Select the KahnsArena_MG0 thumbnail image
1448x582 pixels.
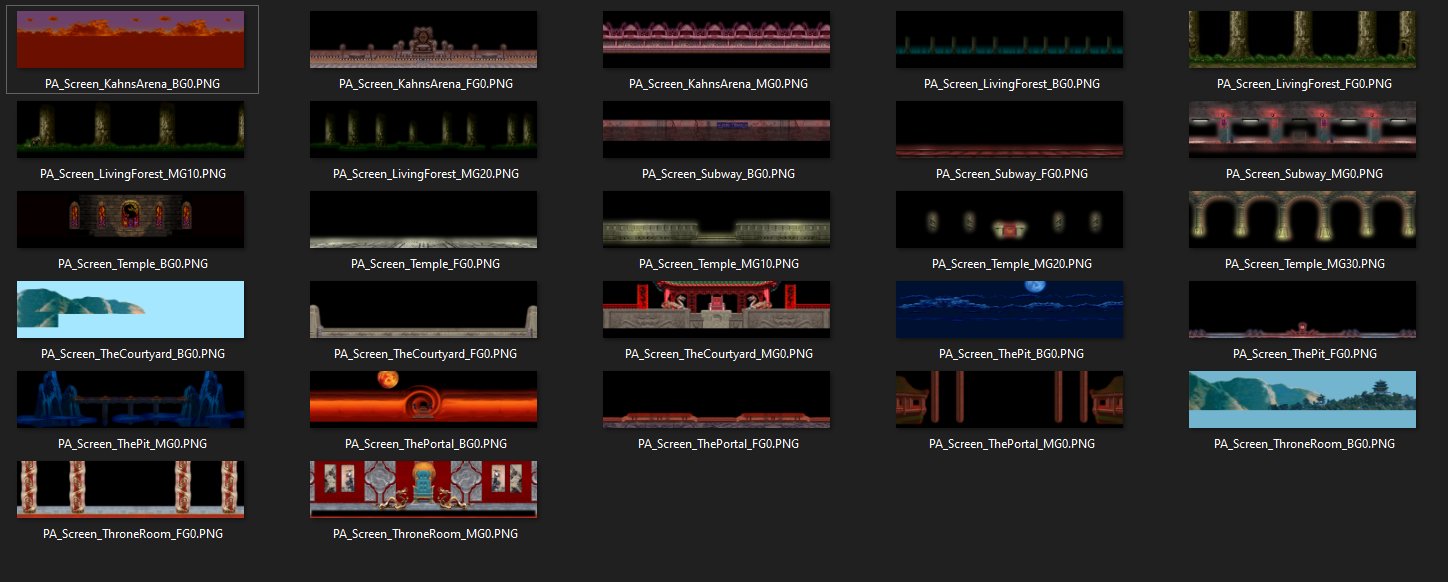click(717, 40)
